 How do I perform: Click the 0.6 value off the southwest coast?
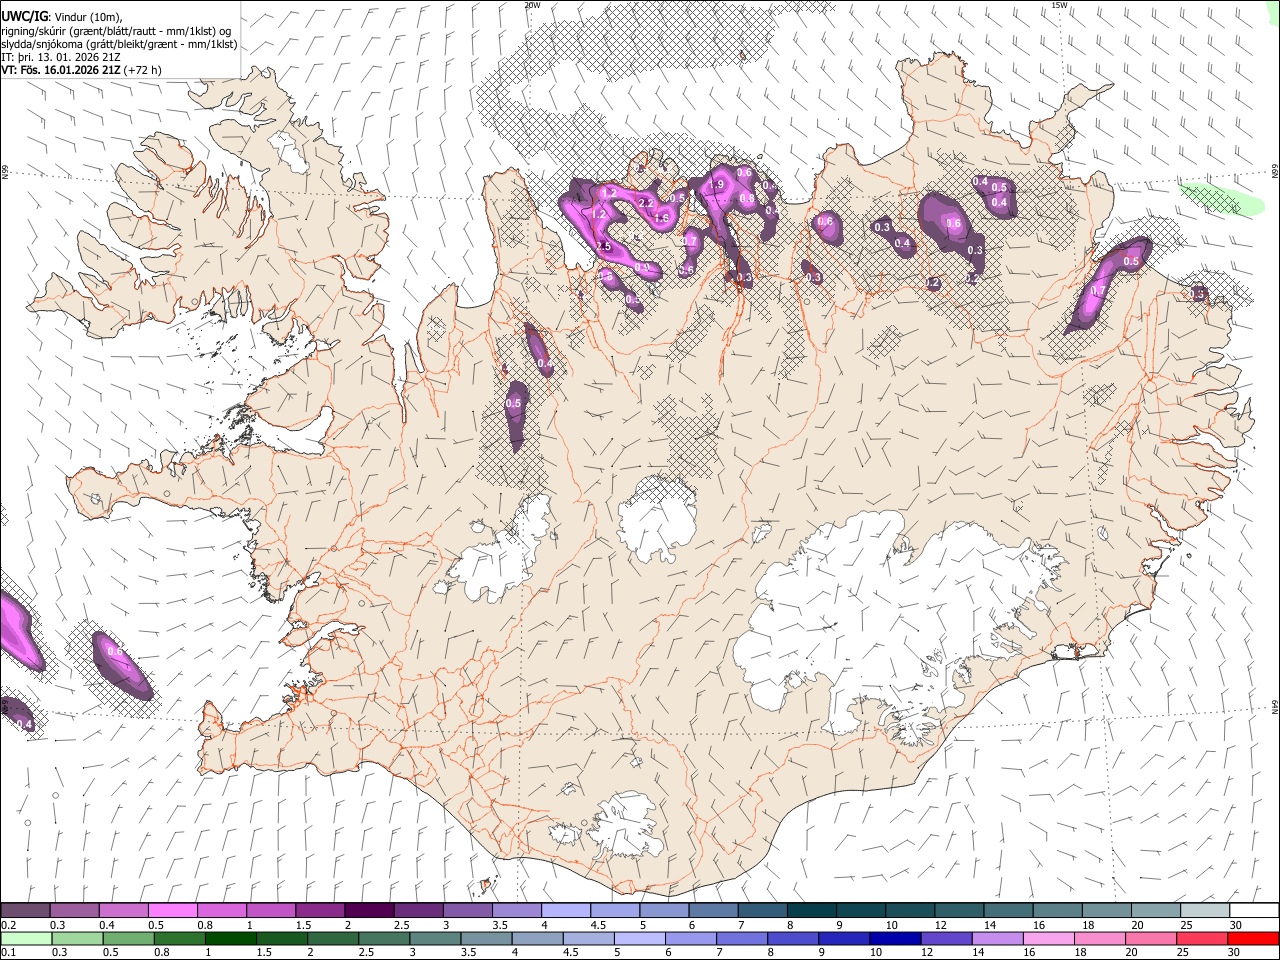coord(114,652)
